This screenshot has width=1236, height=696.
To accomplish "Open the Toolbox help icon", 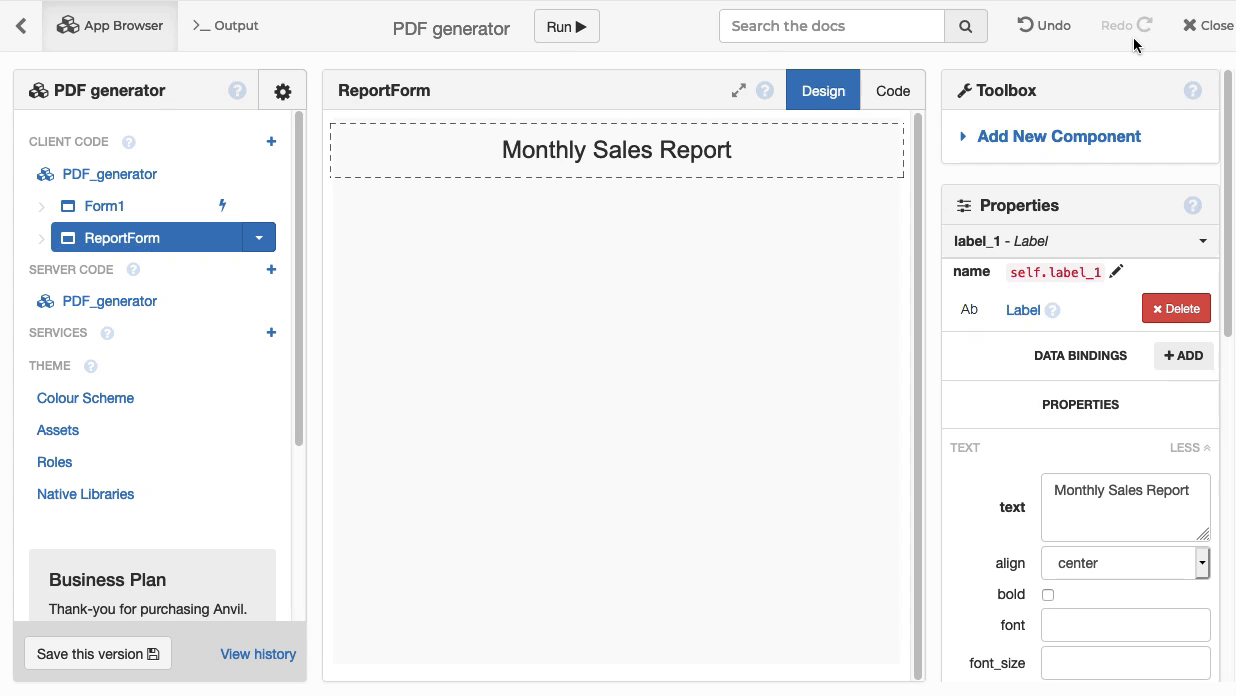I will click(x=1192, y=91).
